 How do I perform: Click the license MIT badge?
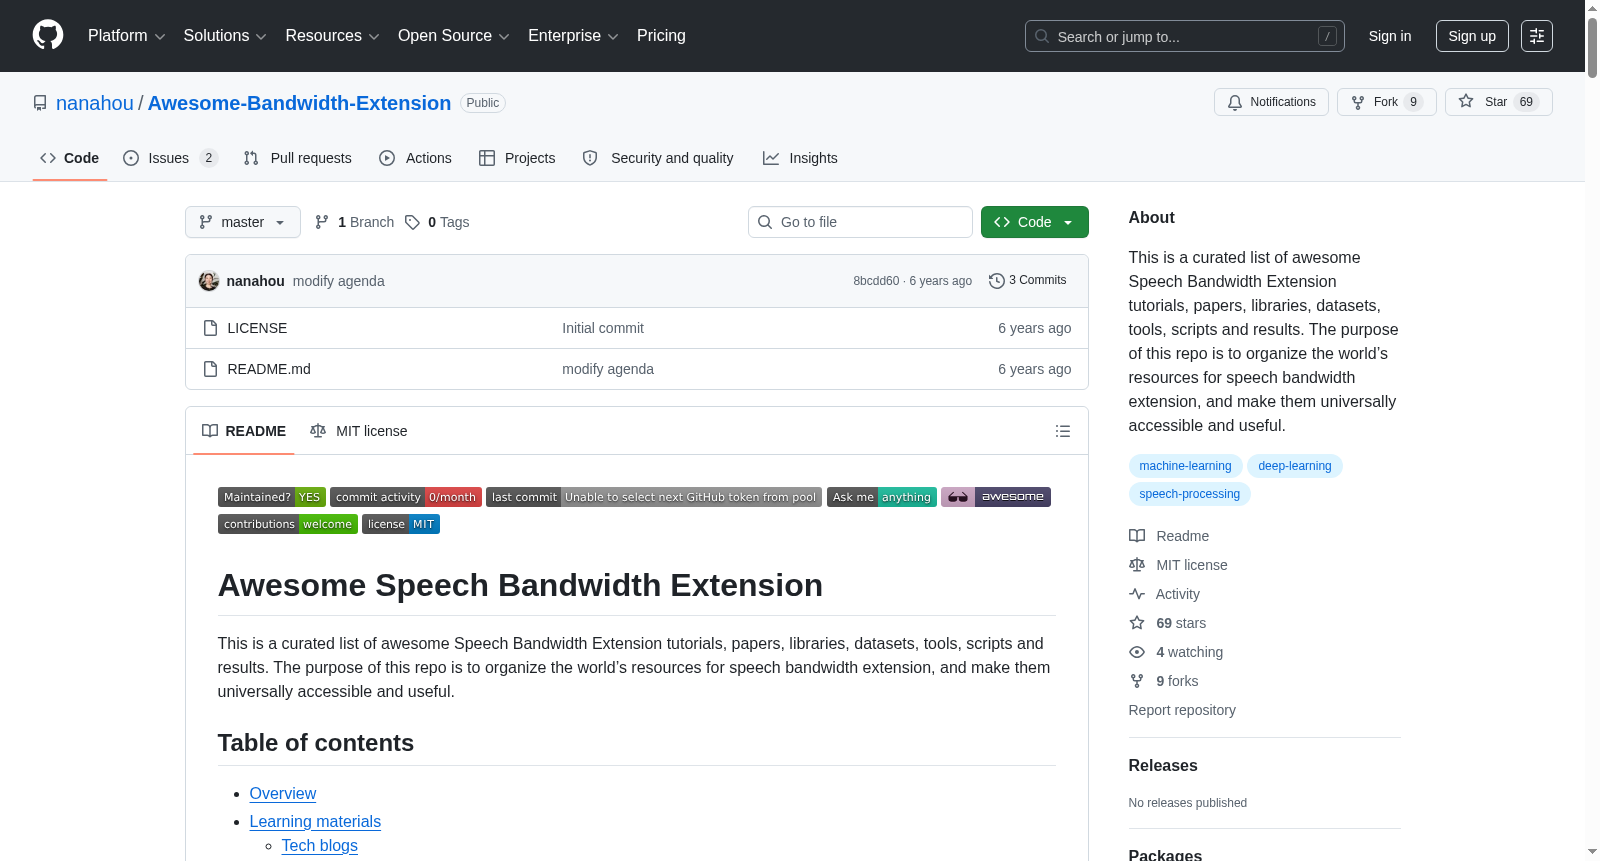pos(401,524)
